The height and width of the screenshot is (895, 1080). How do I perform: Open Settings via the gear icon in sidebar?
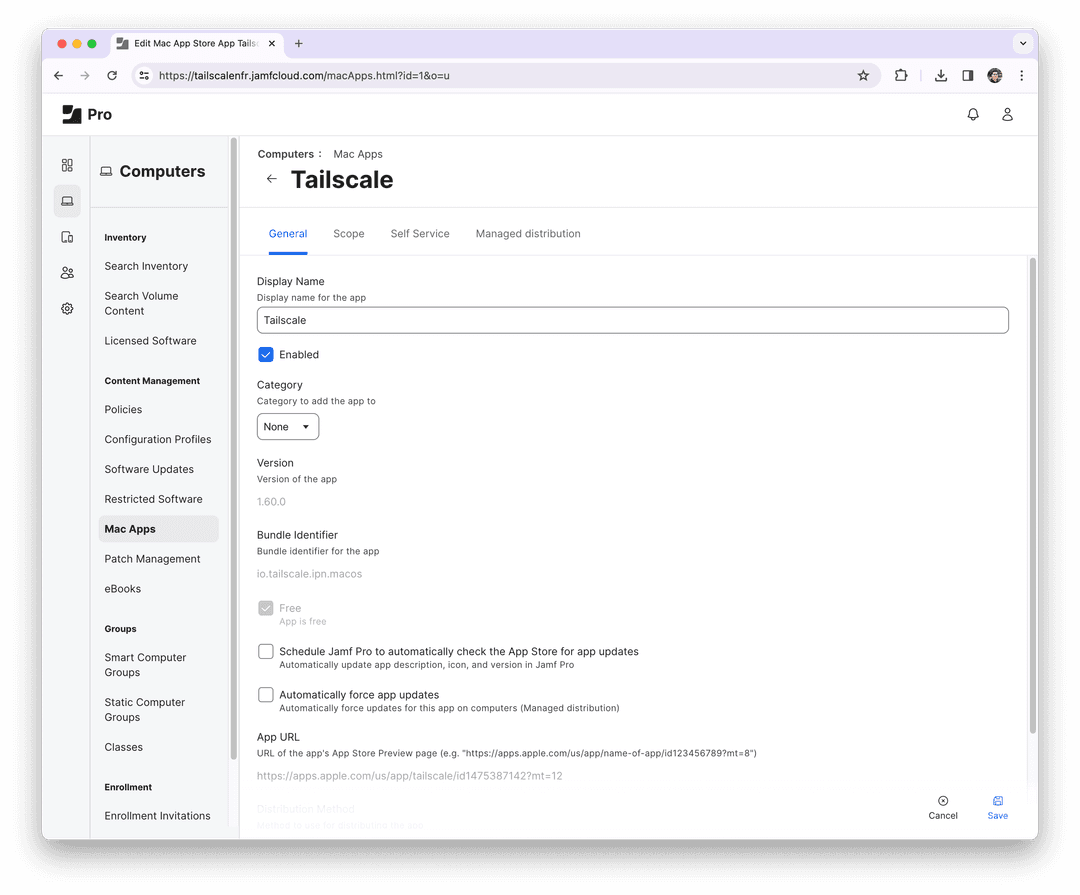66,308
